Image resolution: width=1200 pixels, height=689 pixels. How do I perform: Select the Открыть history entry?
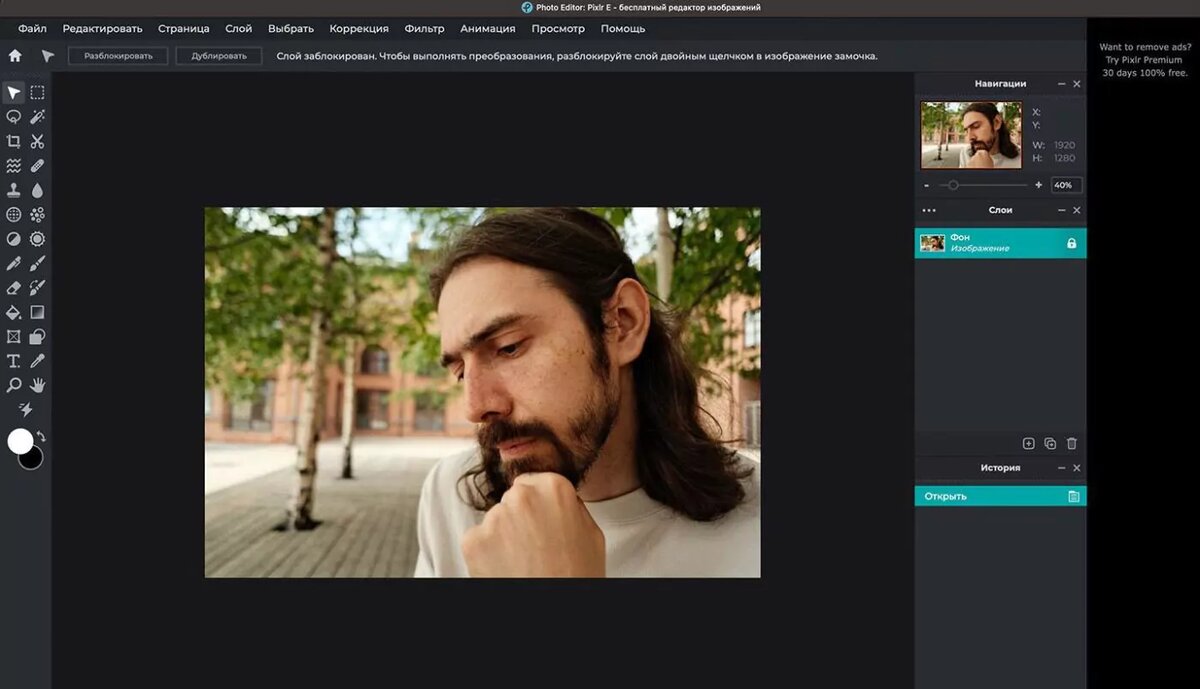click(1000, 496)
